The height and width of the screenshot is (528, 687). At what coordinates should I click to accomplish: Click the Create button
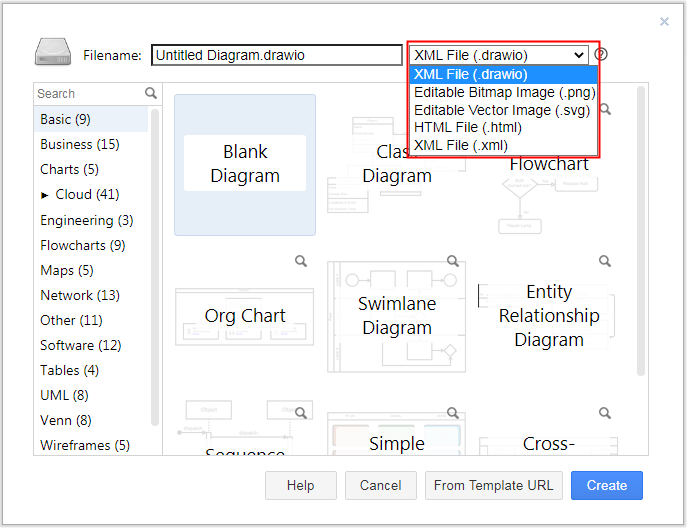tap(606, 486)
